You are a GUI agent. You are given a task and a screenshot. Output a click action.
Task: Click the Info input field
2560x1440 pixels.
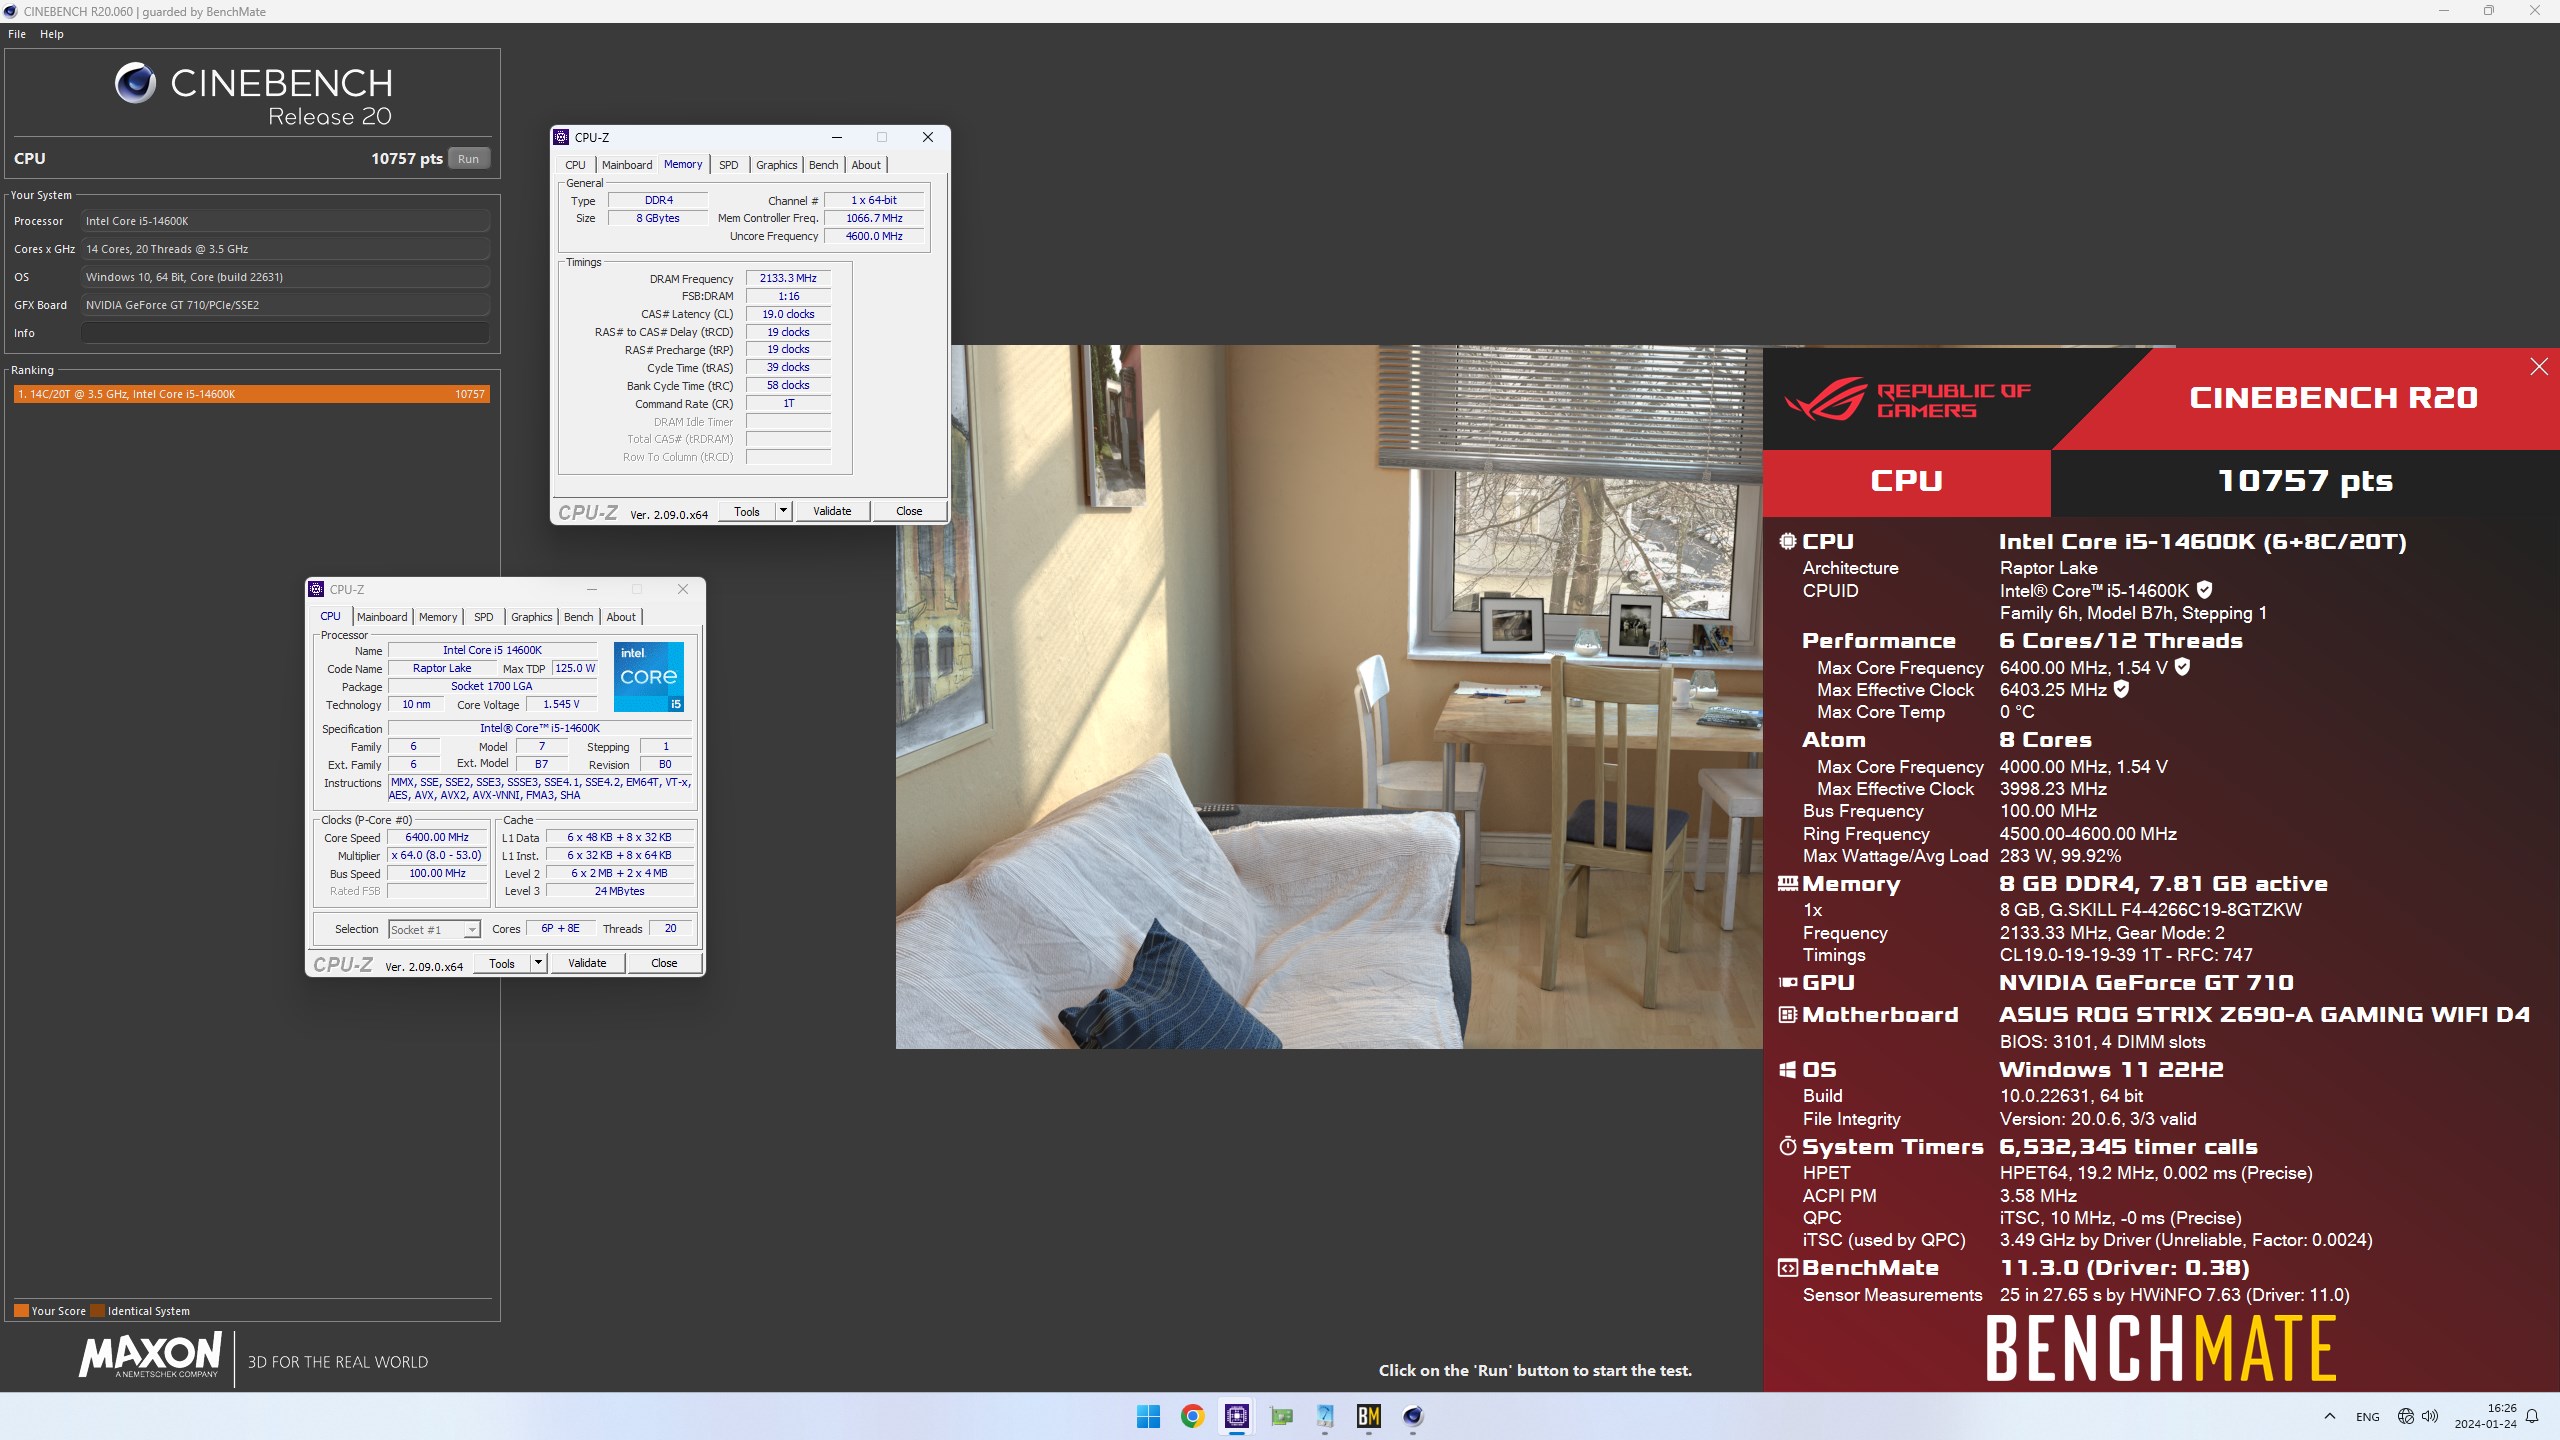click(x=286, y=333)
